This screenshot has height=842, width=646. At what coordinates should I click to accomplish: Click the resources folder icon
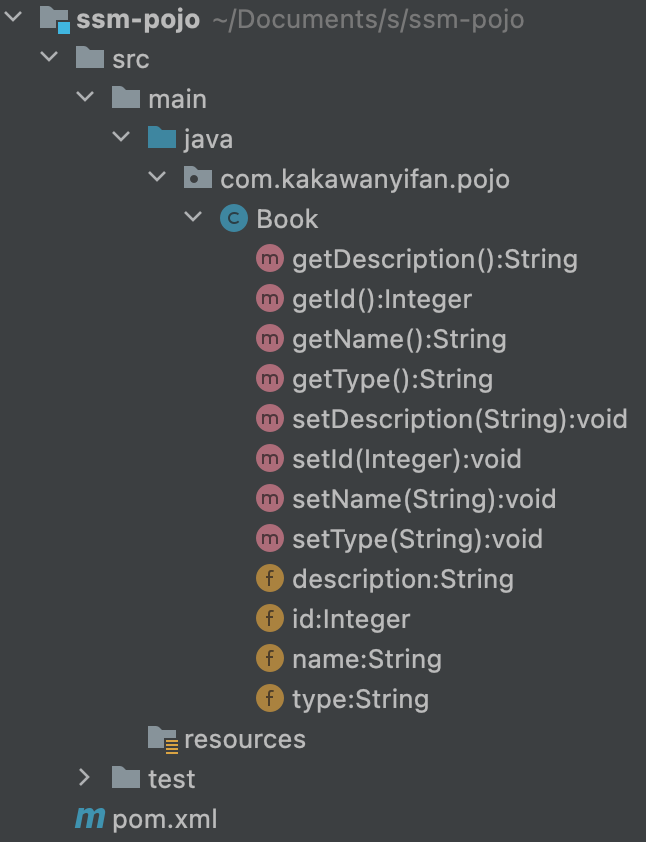pyautogui.click(x=162, y=739)
